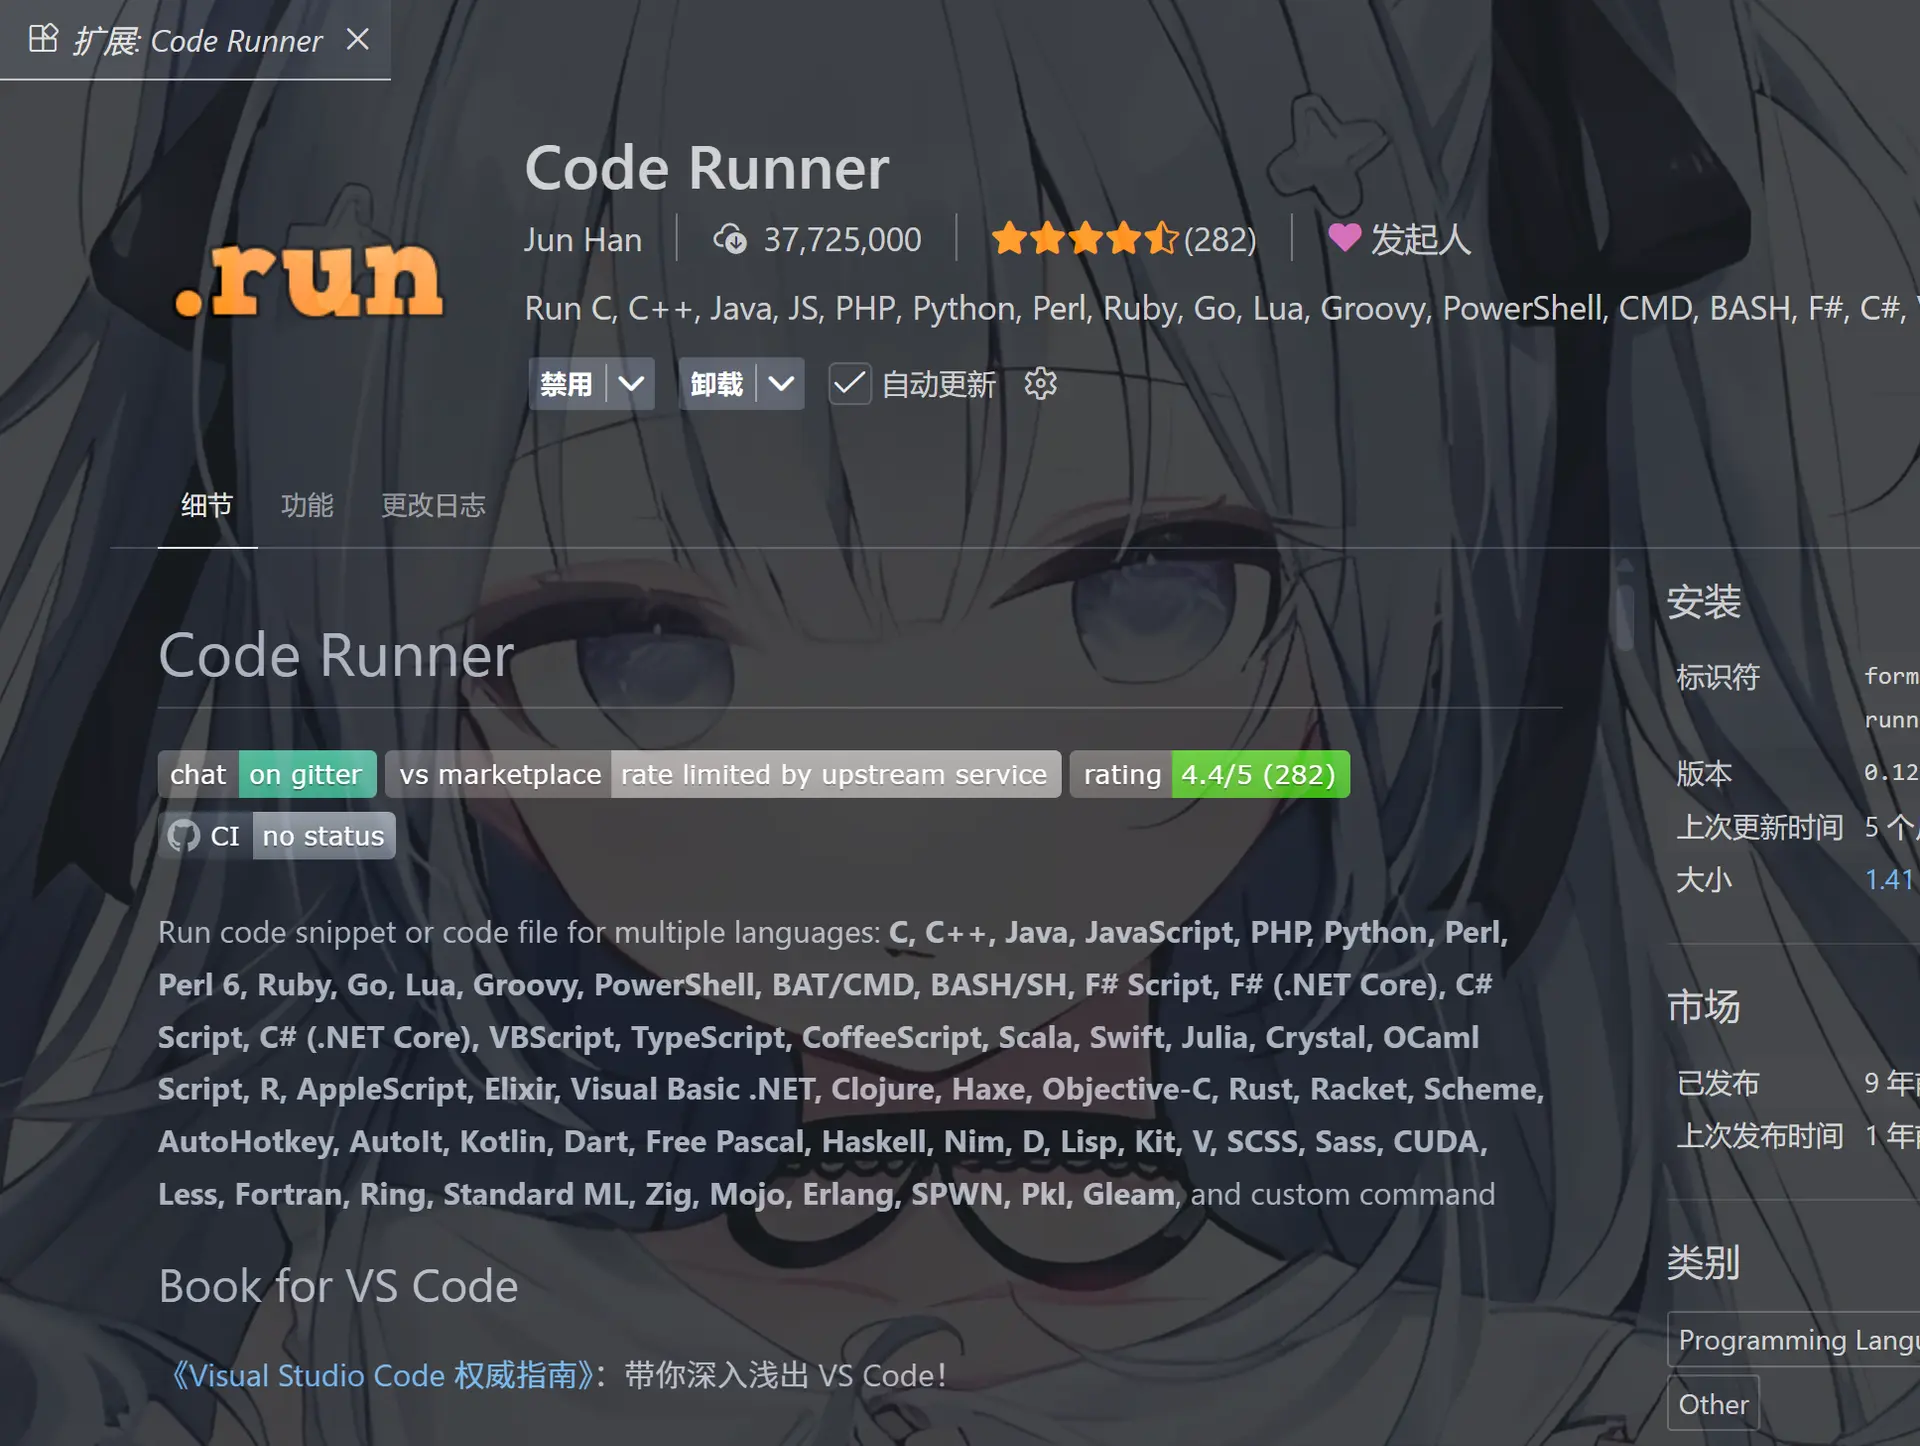Click the download count cloud icon
The width and height of the screenshot is (1920, 1446).
click(x=729, y=239)
